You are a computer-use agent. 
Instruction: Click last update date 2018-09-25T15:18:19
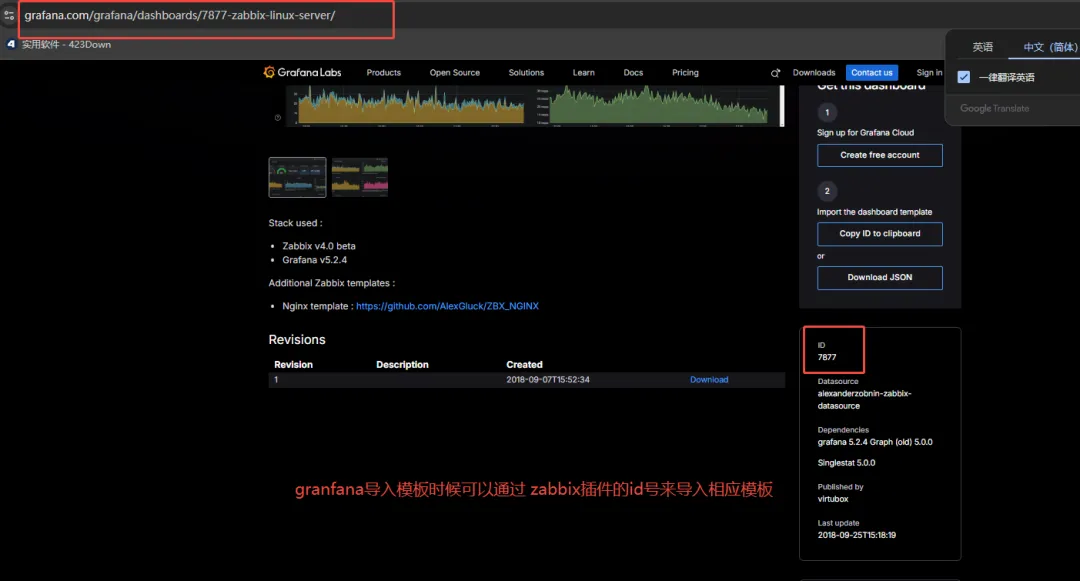(x=856, y=535)
